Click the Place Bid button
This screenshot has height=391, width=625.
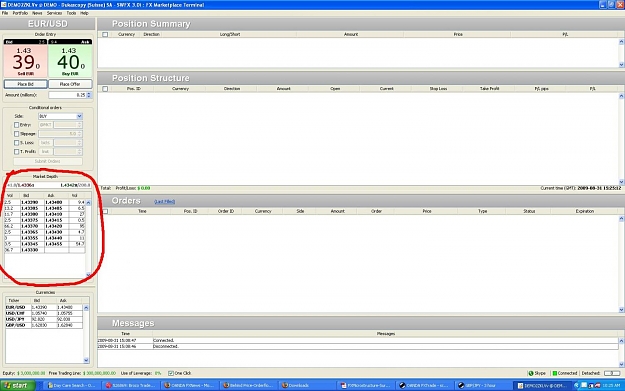[x=26, y=84]
